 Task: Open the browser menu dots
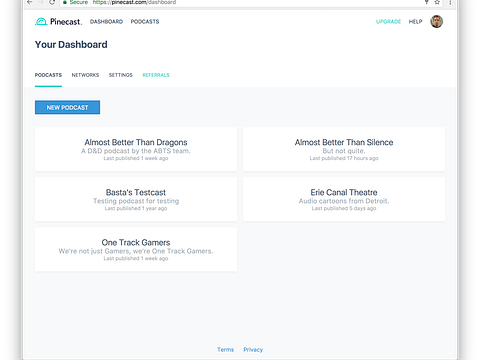pyautogui.click(x=450, y=2)
